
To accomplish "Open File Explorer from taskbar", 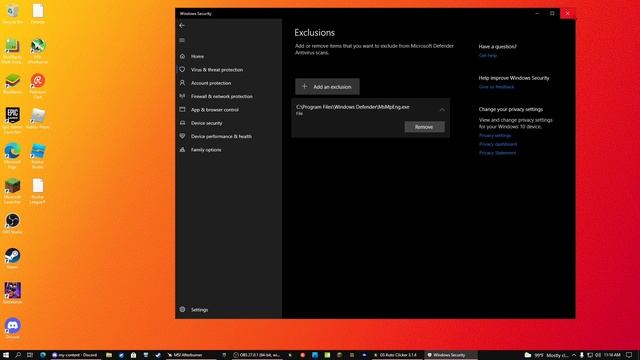I will coord(109,355).
